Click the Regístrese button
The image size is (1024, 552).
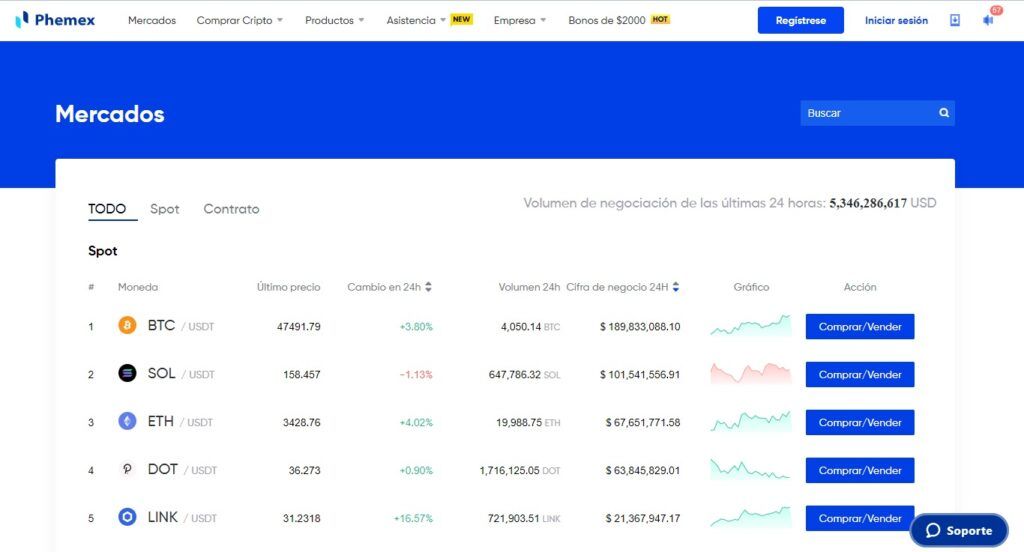coord(801,20)
